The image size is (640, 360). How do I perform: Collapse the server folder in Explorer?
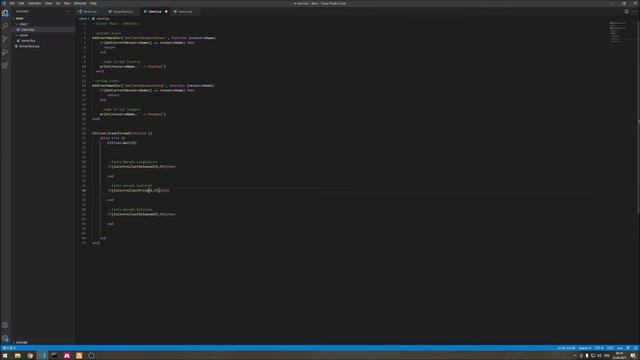pos(24,35)
